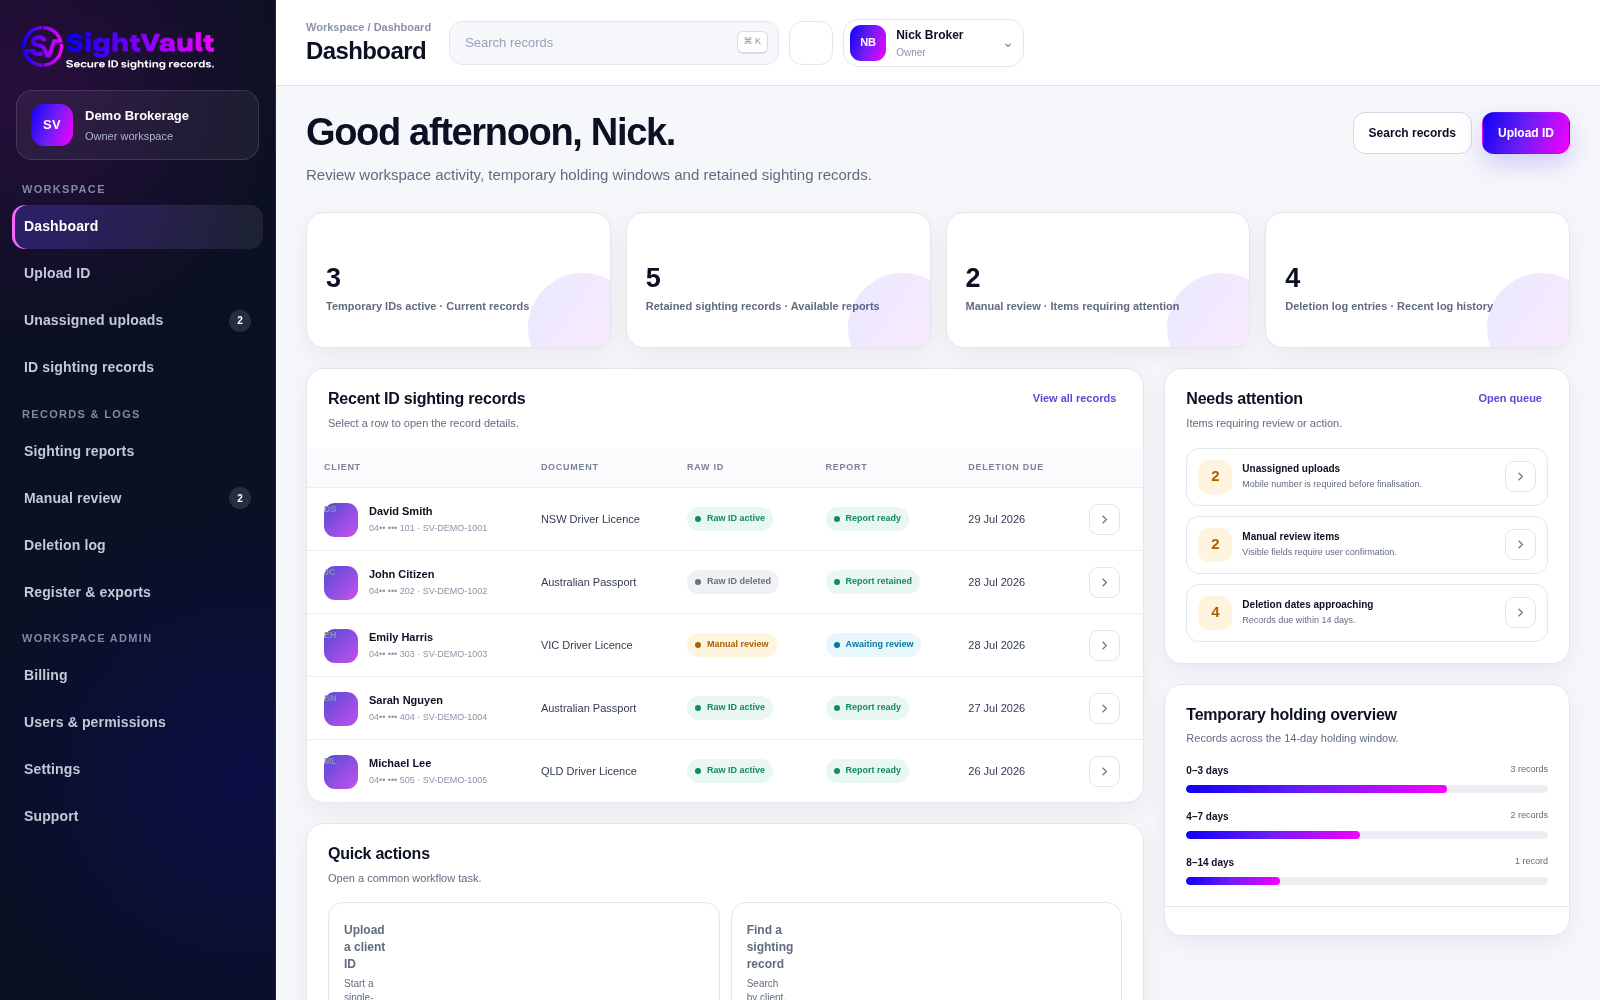The width and height of the screenshot is (1600, 1000).
Task: Click the Unassigned uploads sidebar count badge
Action: (240, 321)
